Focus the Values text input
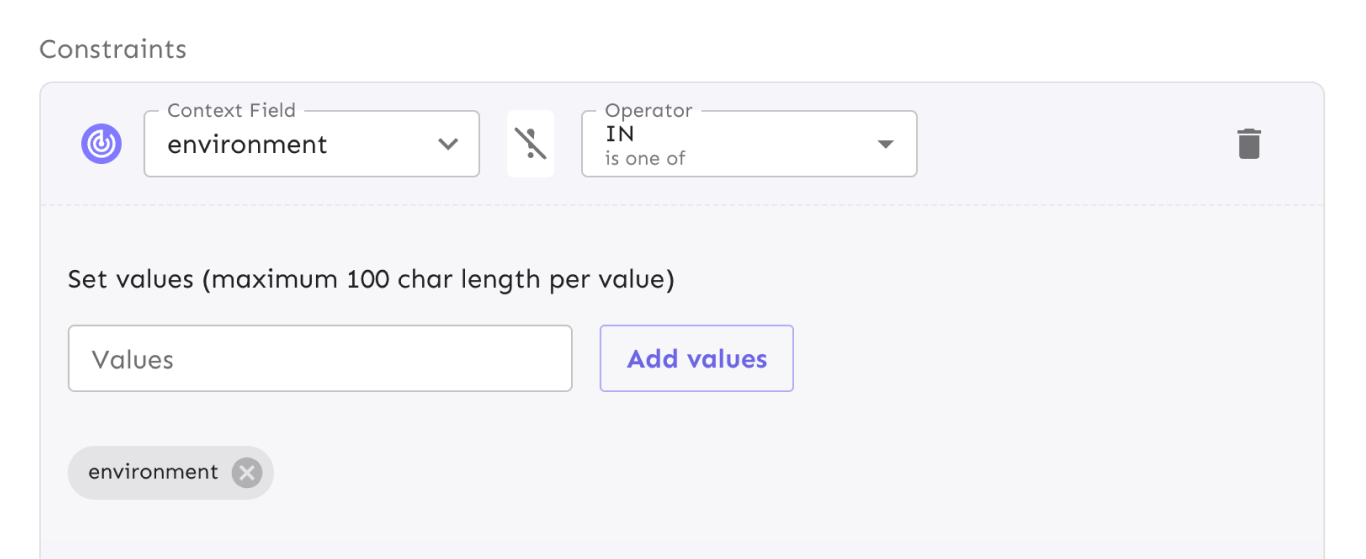This screenshot has height=559, width=1366. (320, 359)
